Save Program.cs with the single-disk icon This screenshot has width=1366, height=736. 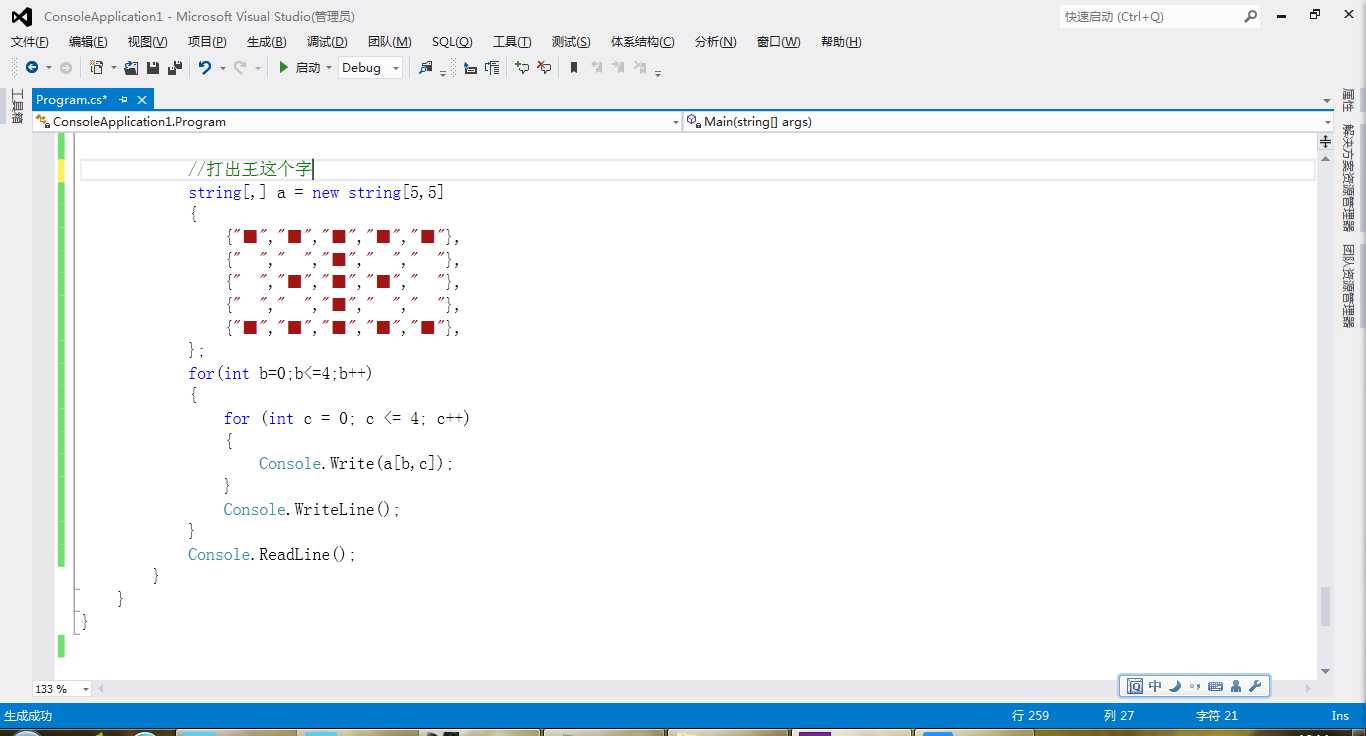tap(153, 68)
